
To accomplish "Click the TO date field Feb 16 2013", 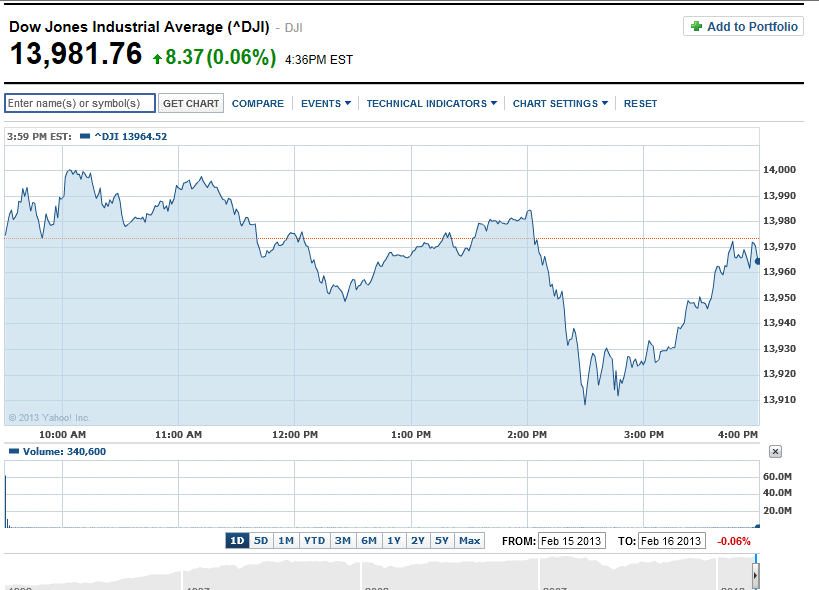I will pyautogui.click(x=672, y=541).
